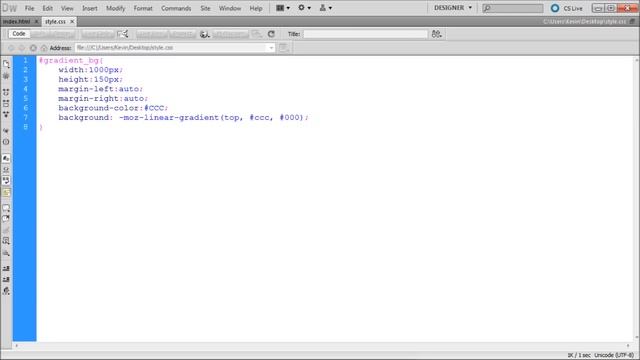Open the Commands menu
Image resolution: width=640 pixels, height=360 pixels.
(x=176, y=8)
